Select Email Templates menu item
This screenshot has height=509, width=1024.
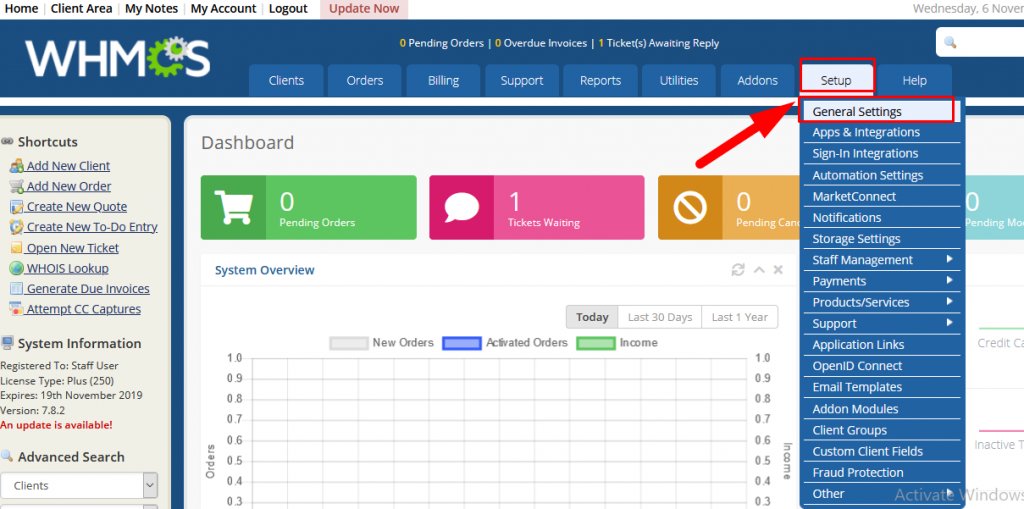(880, 387)
